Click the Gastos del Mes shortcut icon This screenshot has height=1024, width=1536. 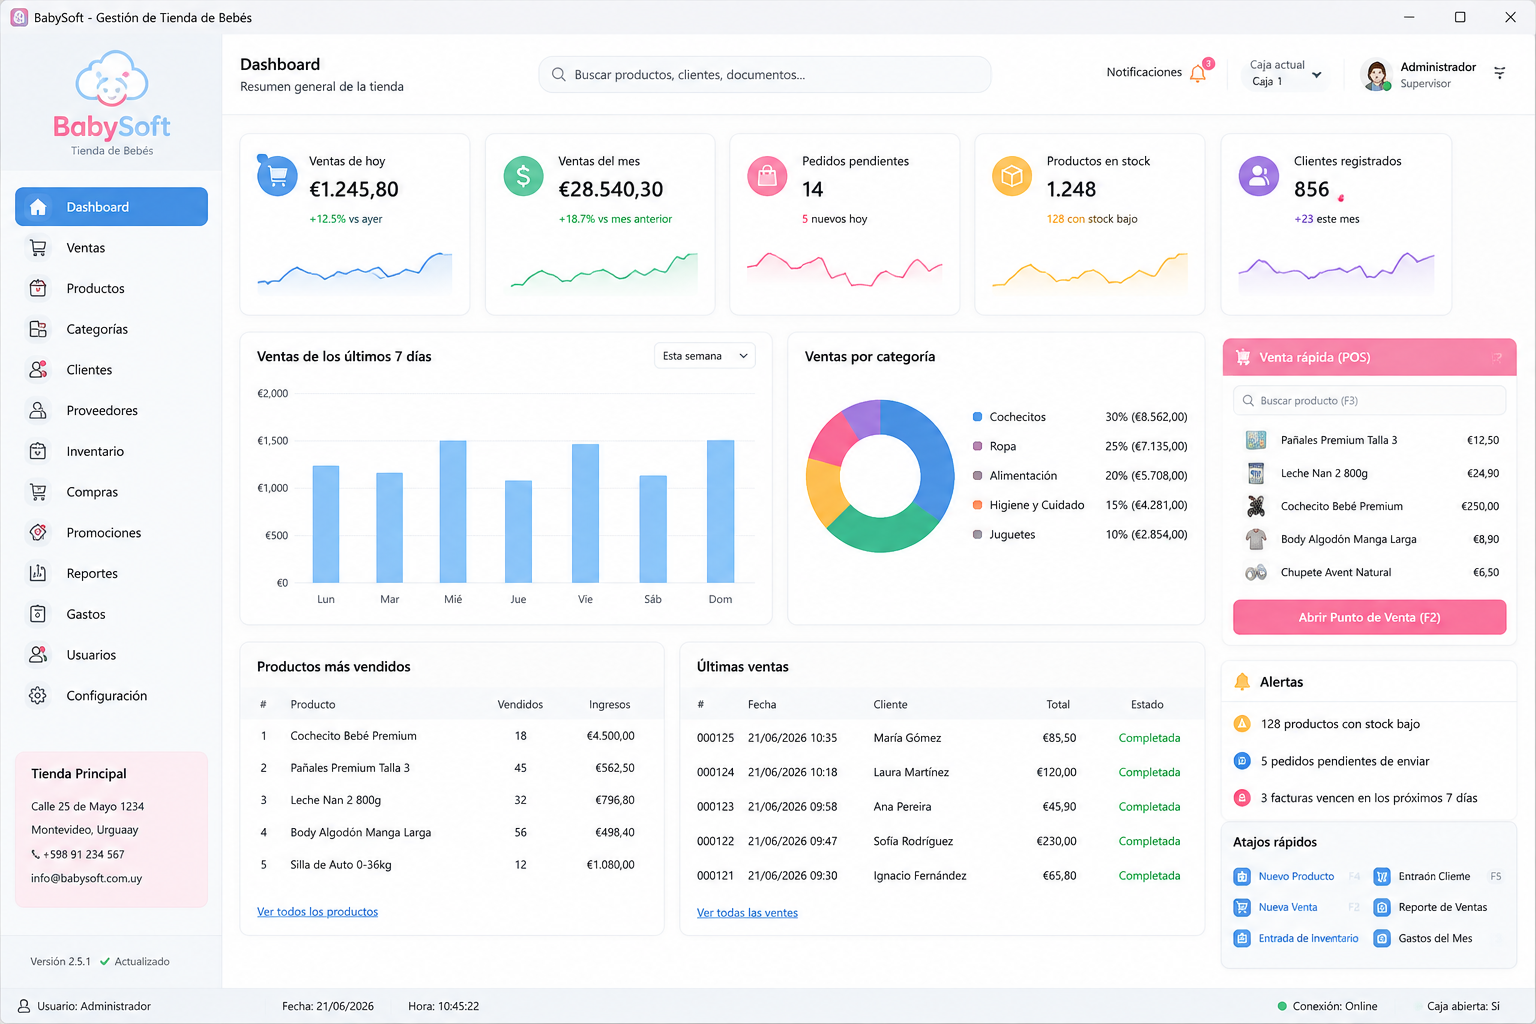[1382, 939]
